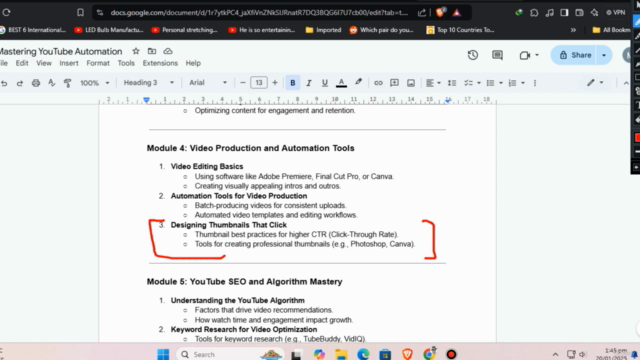
Task: Toggle numbered list icon
Action: click(x=512, y=83)
